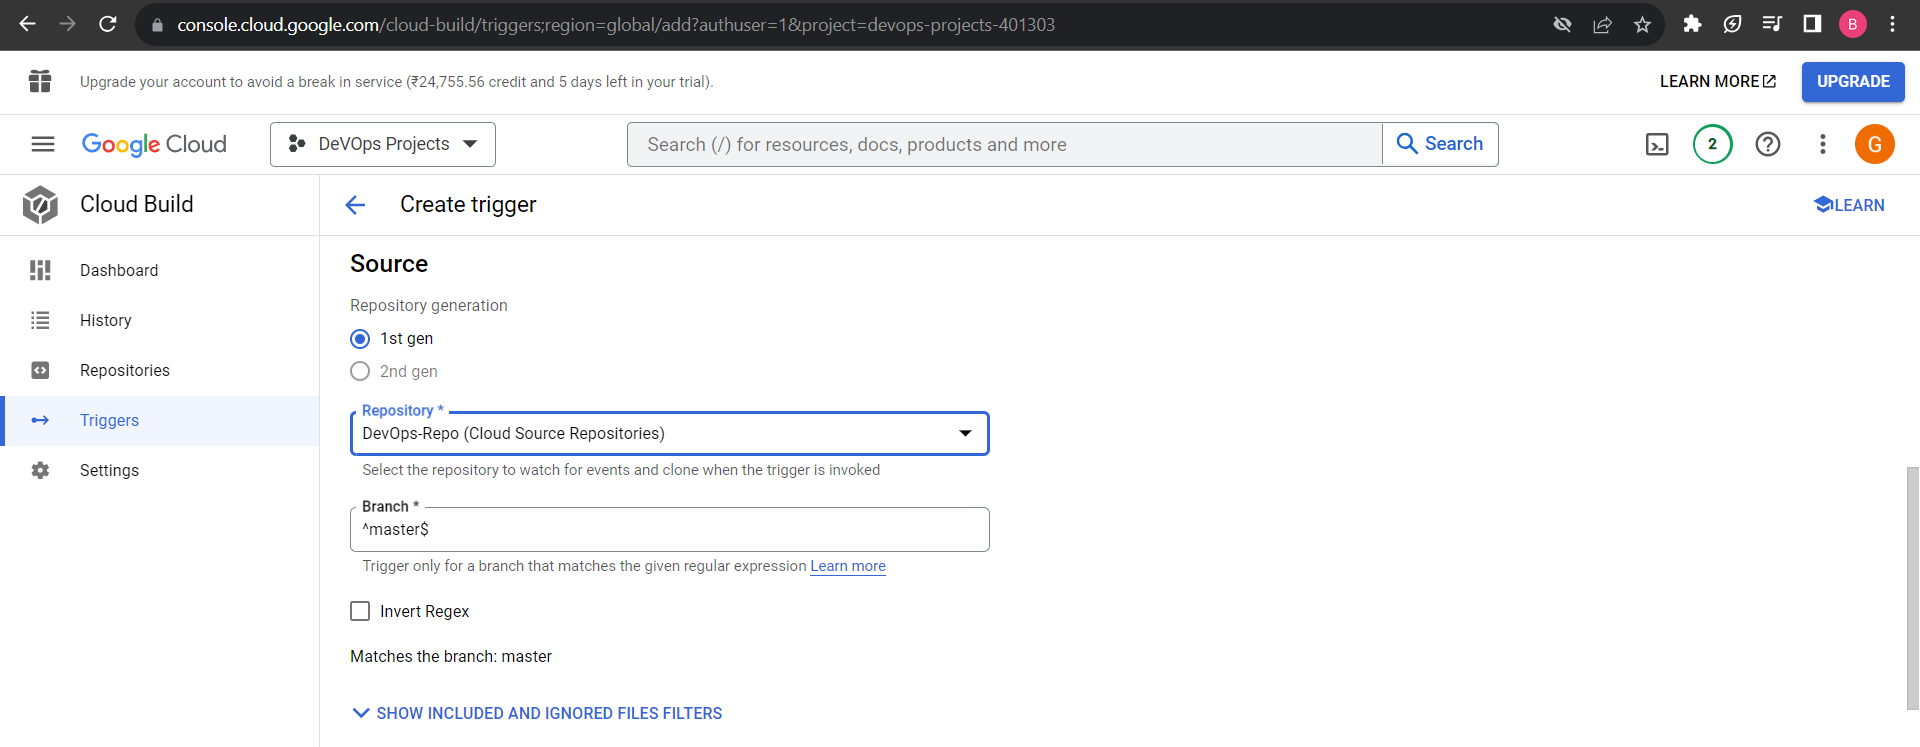This screenshot has width=1920, height=747.
Task: Click the back arrow beside Create trigger
Action: pyautogui.click(x=355, y=205)
